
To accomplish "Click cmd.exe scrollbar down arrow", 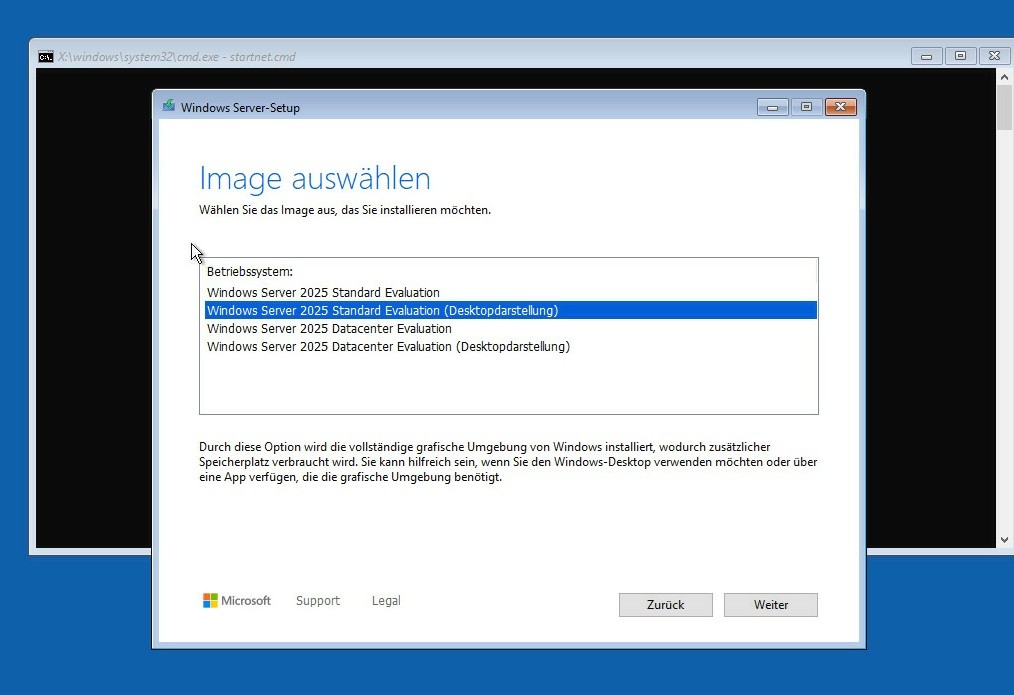I will pyautogui.click(x=1004, y=540).
